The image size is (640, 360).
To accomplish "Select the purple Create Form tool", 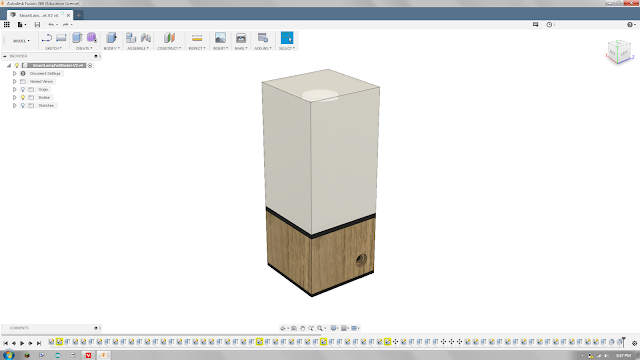I will click(91, 38).
